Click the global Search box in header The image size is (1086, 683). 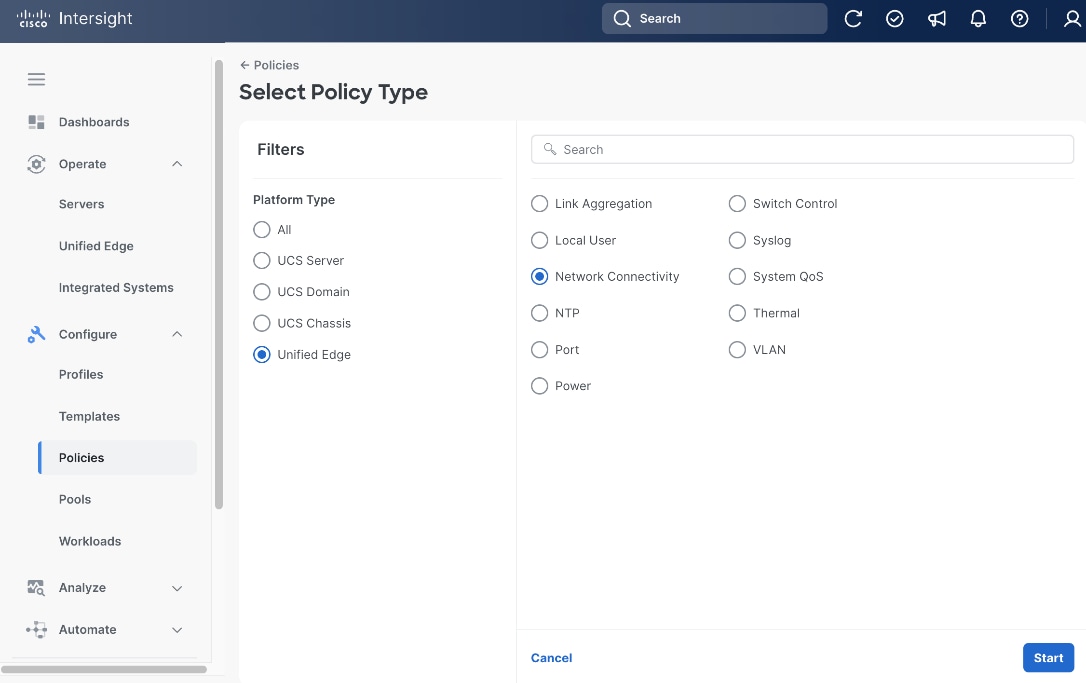714,19
